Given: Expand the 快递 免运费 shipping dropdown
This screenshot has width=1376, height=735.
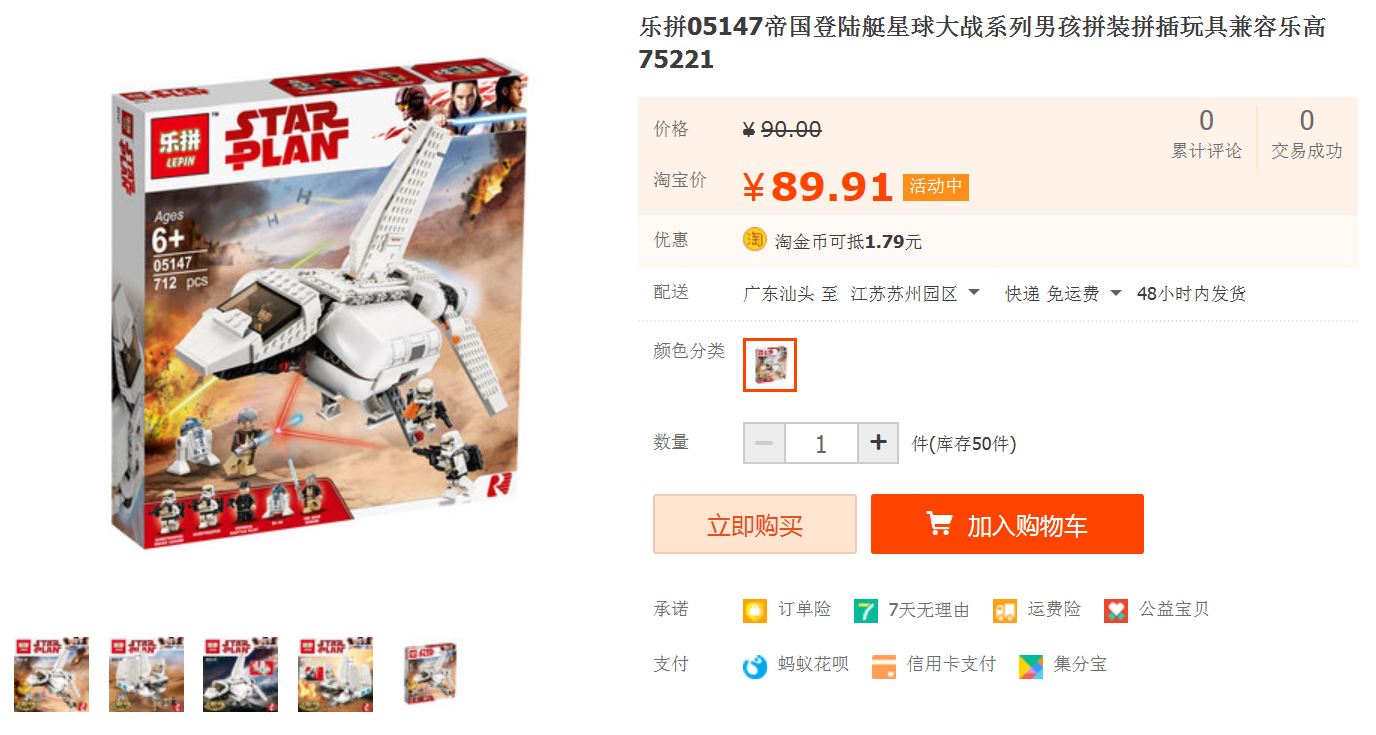Looking at the screenshot, I should click(1064, 294).
